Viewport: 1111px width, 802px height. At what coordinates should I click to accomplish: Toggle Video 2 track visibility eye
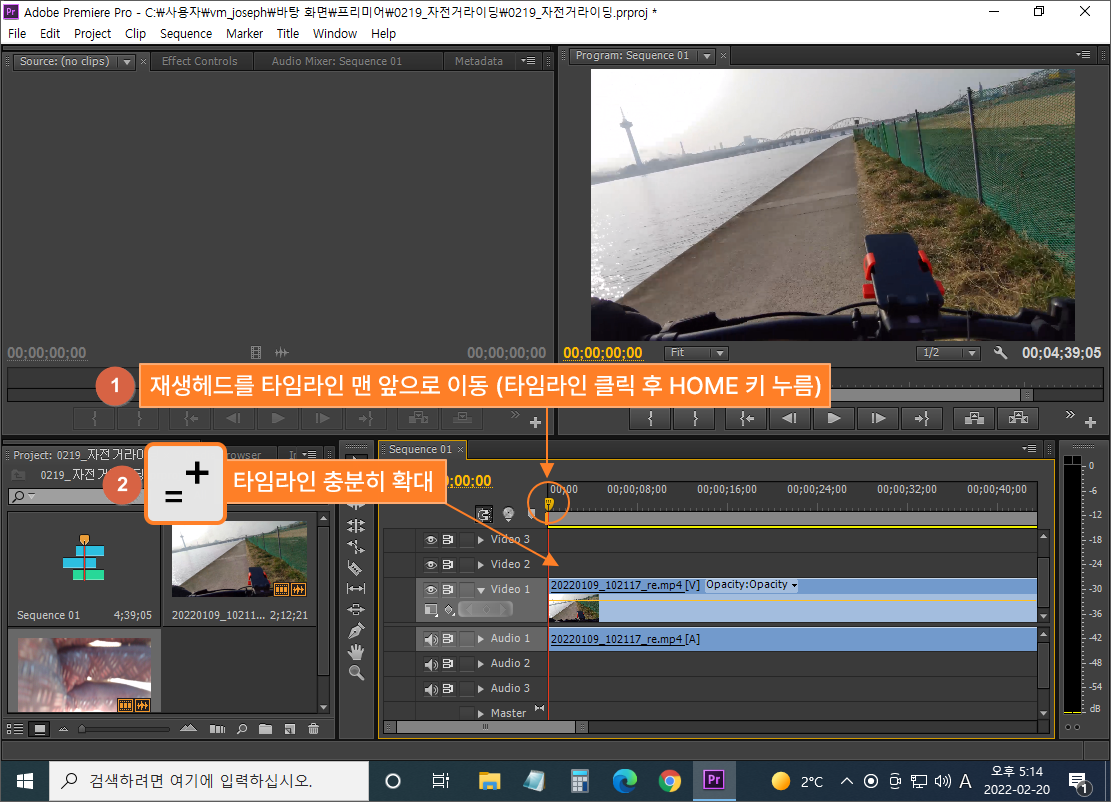pyautogui.click(x=431, y=565)
